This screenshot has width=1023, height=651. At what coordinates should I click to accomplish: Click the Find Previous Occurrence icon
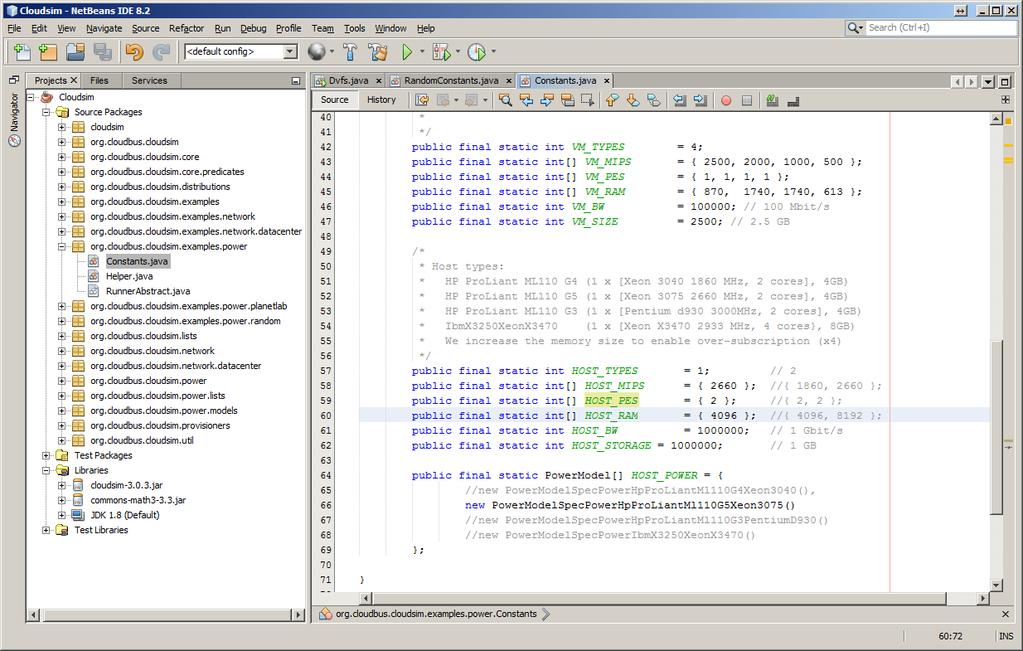coord(526,100)
